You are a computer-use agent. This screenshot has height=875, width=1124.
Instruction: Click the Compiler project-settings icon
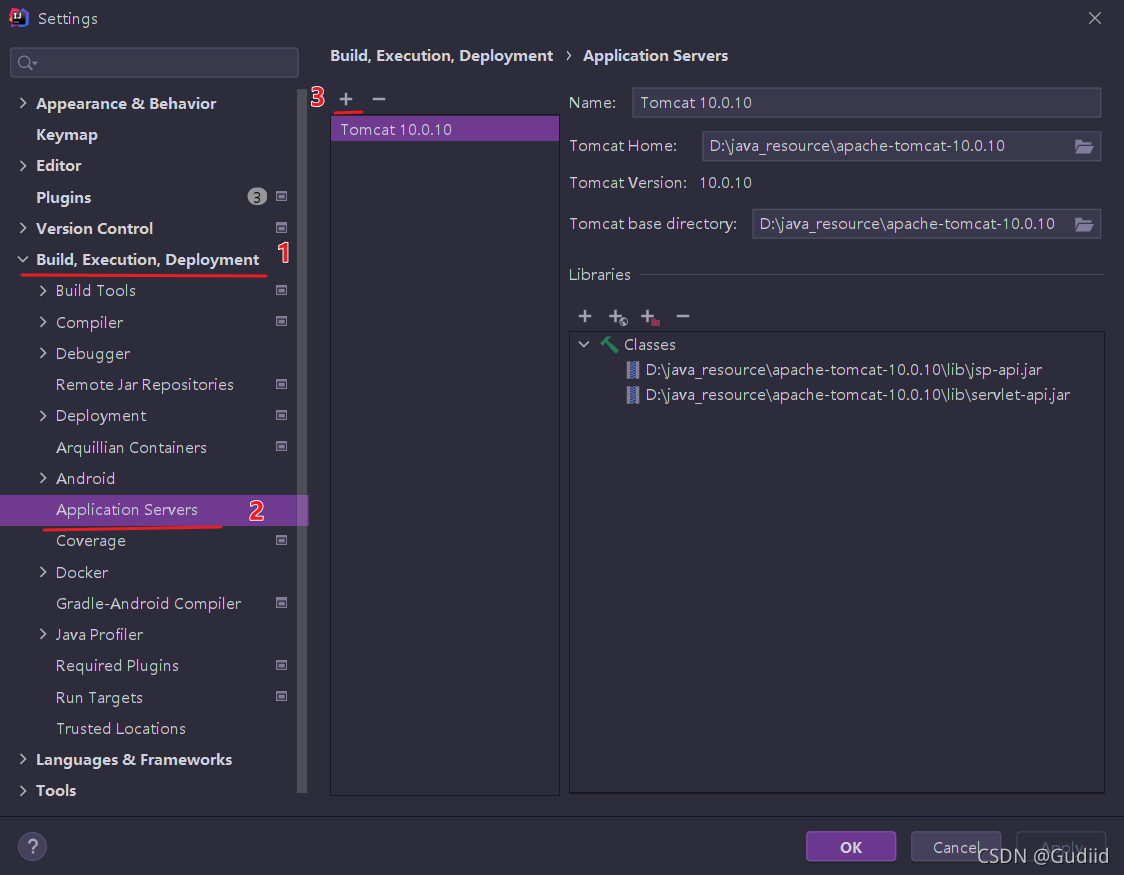click(x=282, y=322)
